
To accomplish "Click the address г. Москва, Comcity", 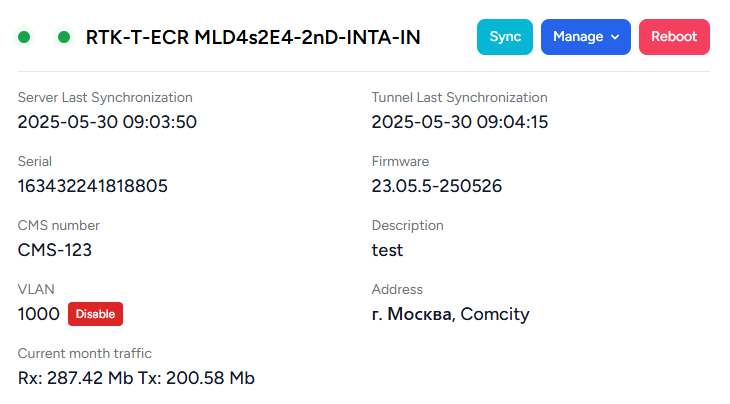I will [450, 315].
